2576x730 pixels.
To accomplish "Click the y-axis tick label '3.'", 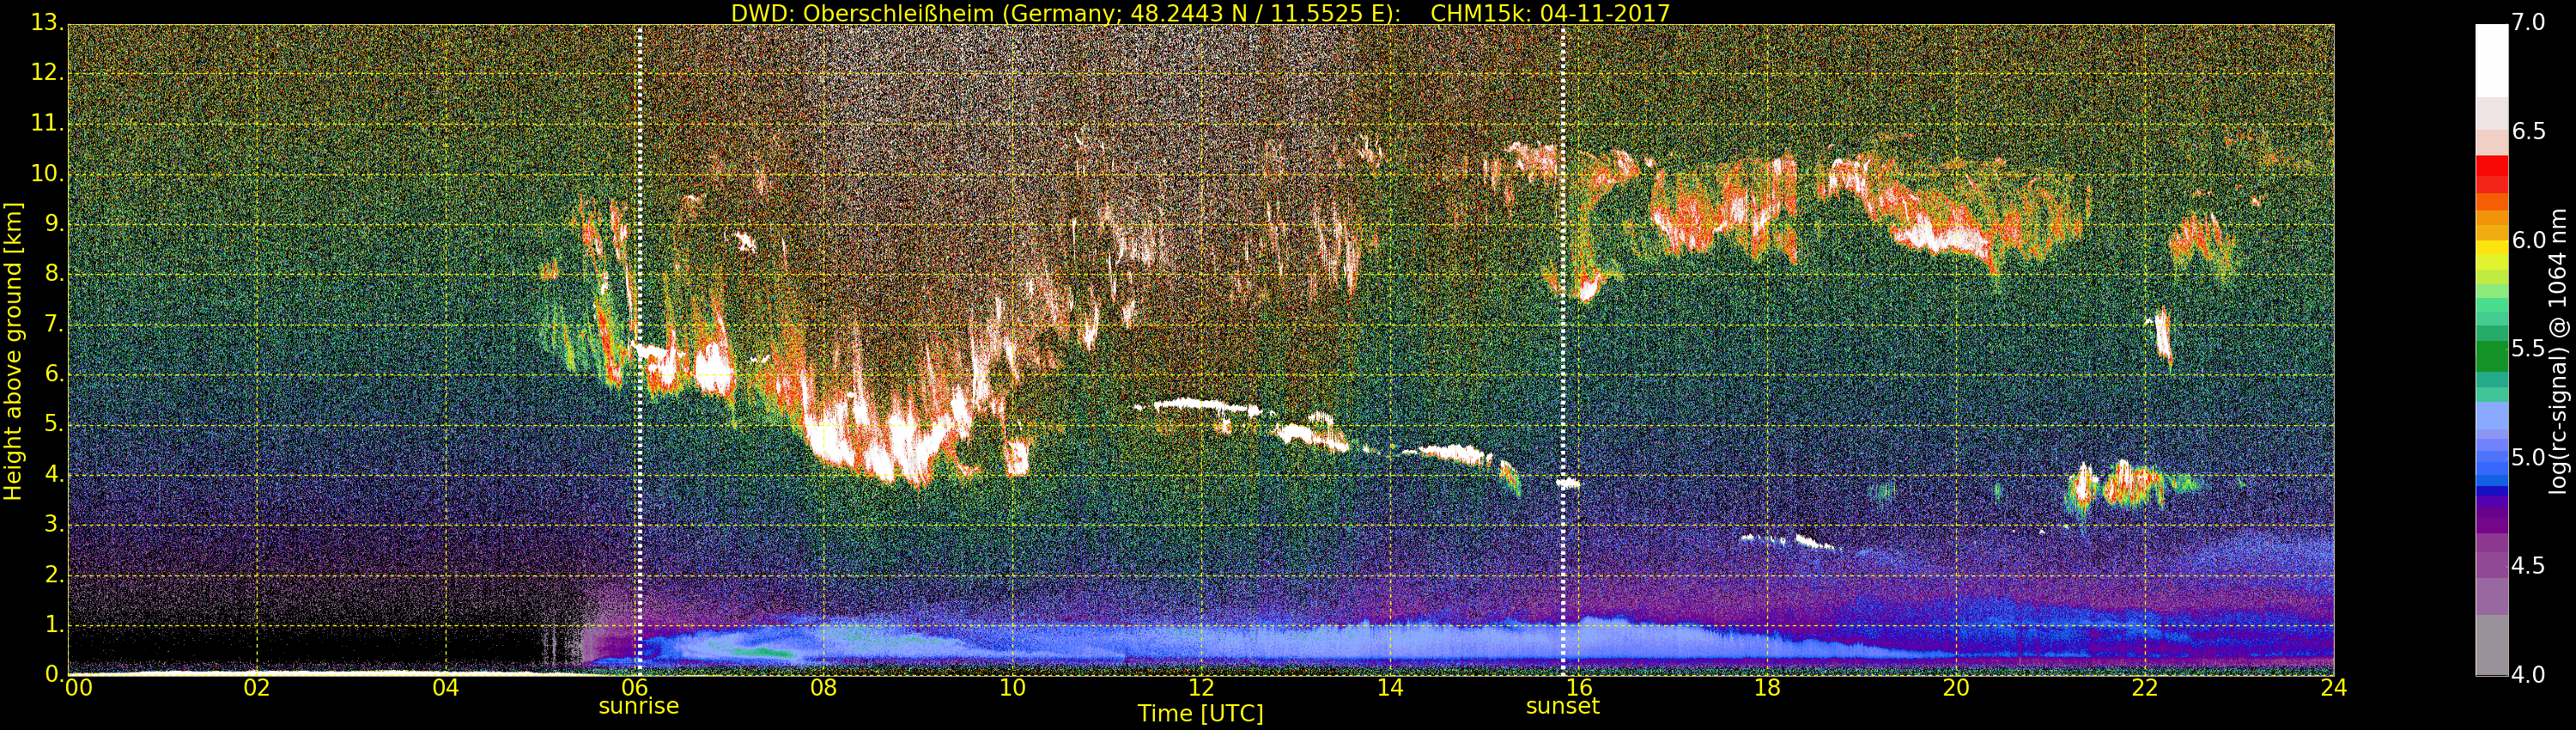I will click(54, 525).
